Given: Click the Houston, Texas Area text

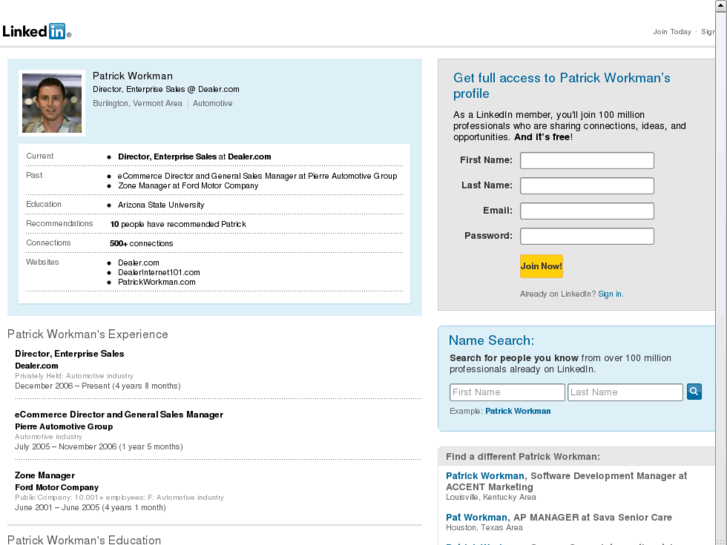Looking at the screenshot, I should point(484,528).
